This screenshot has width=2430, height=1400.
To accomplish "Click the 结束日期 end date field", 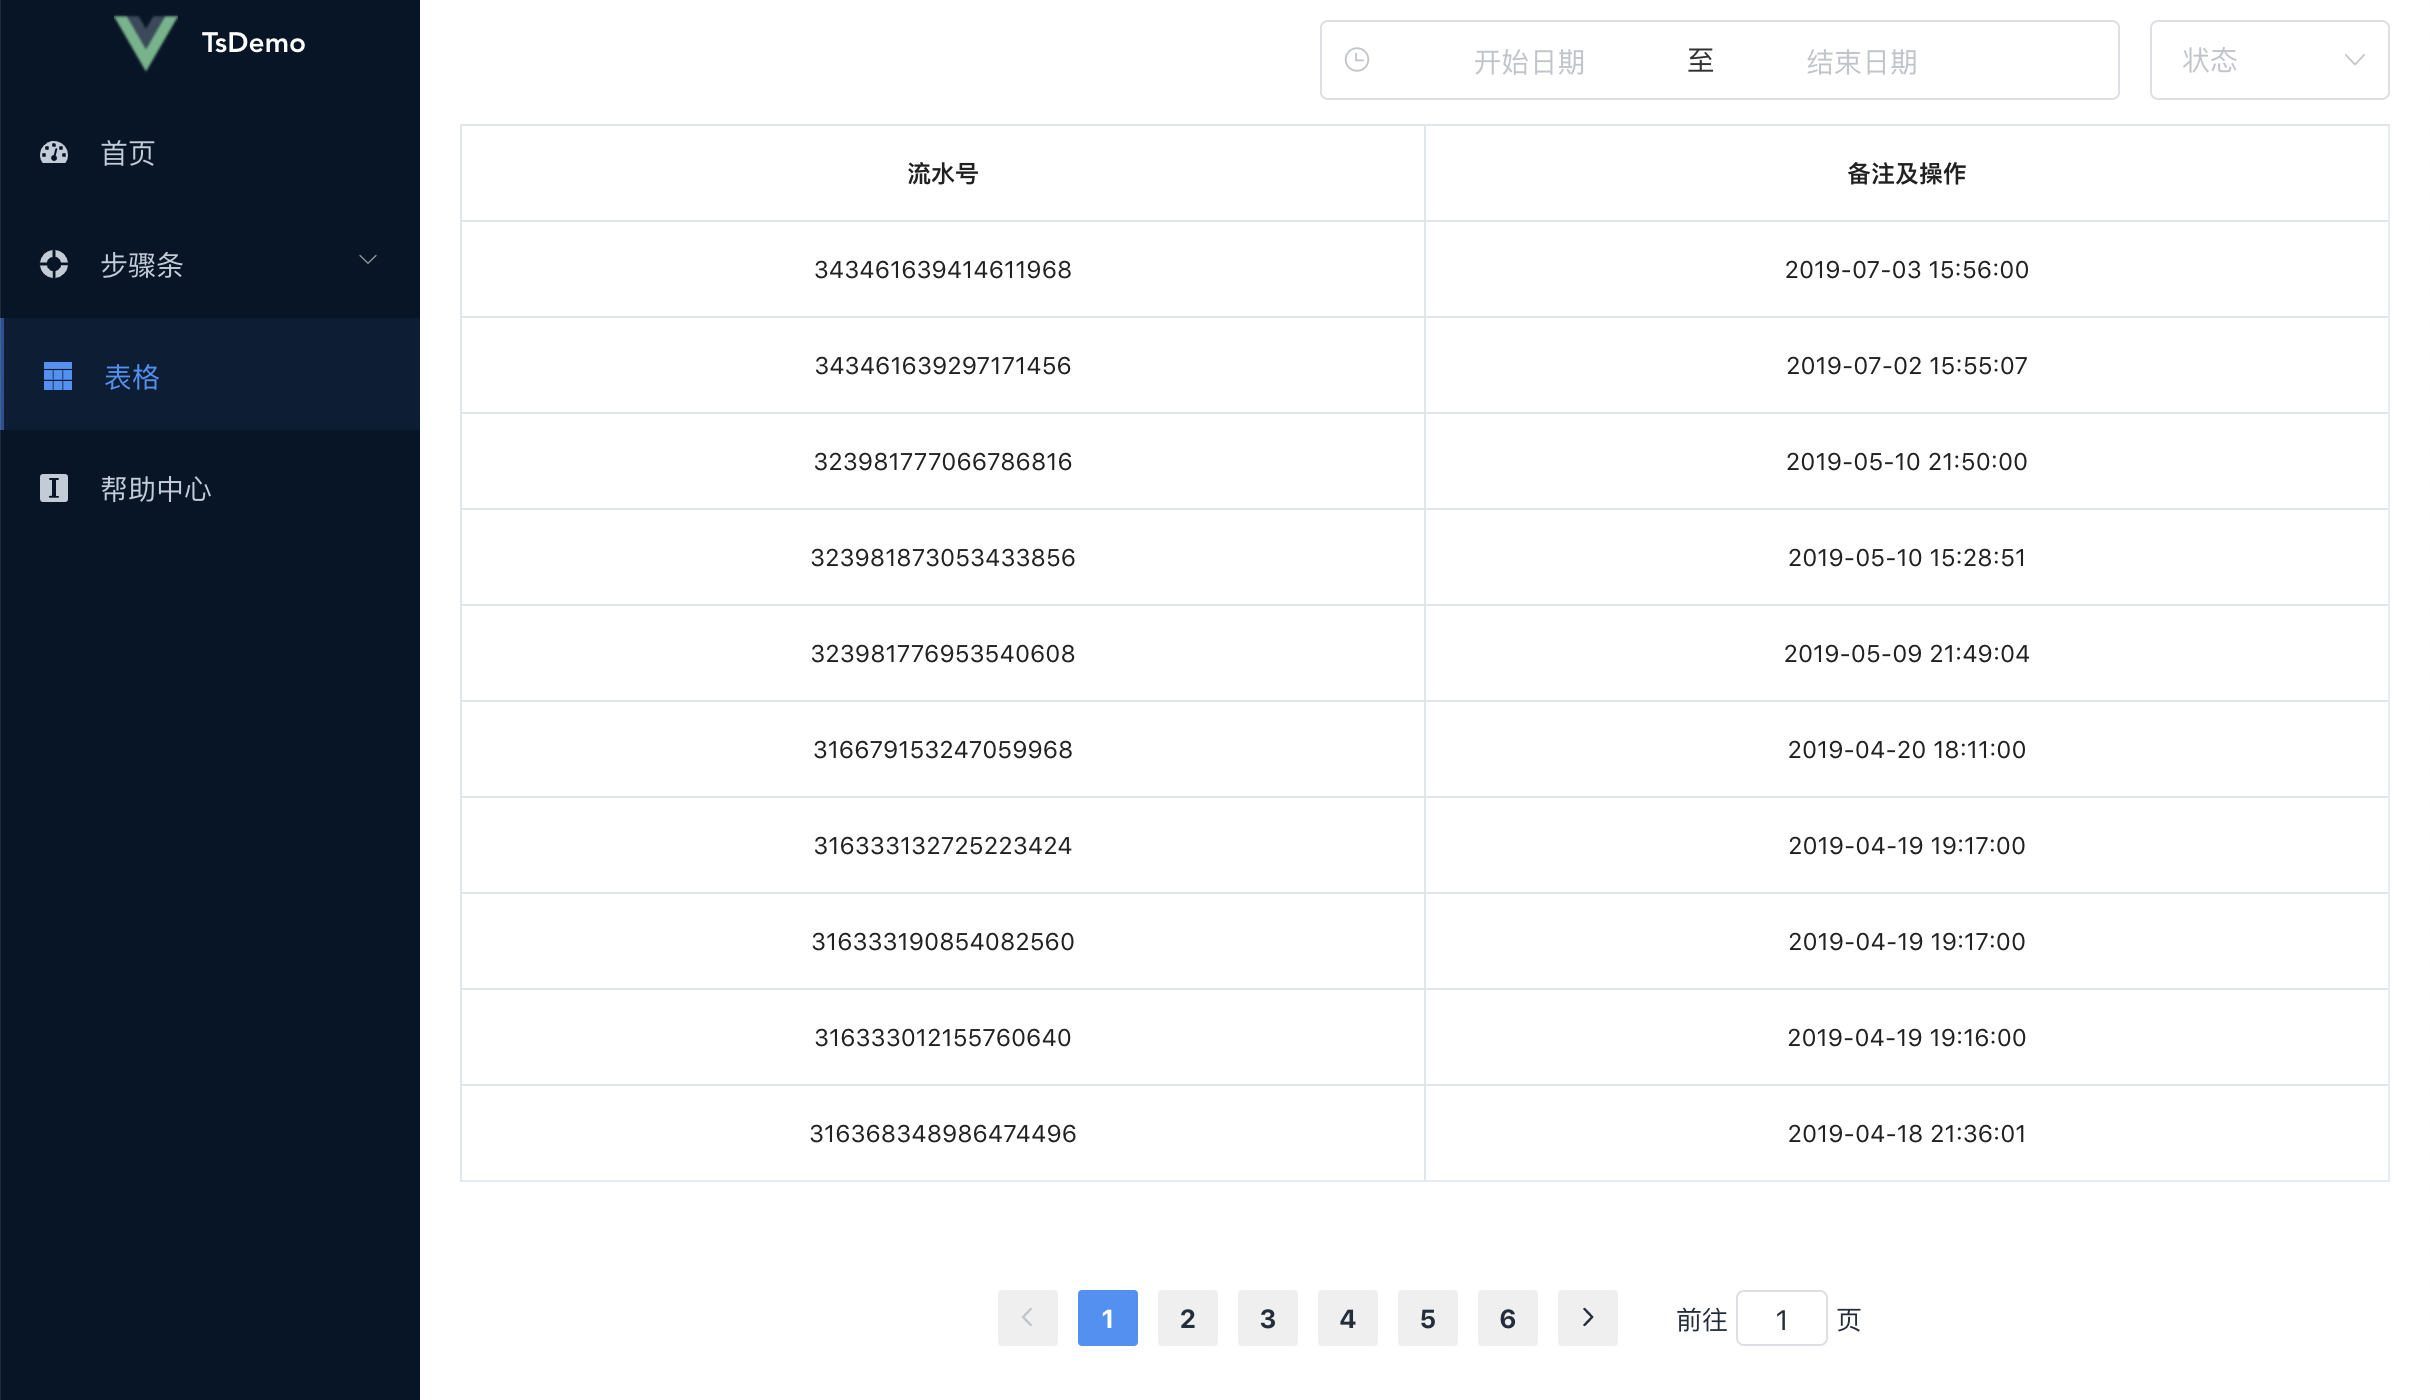I will tap(1861, 62).
